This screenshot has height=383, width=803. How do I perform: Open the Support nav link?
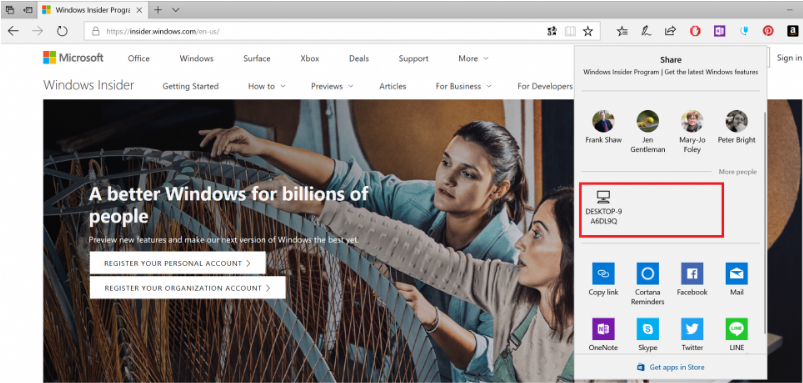pyautogui.click(x=413, y=58)
